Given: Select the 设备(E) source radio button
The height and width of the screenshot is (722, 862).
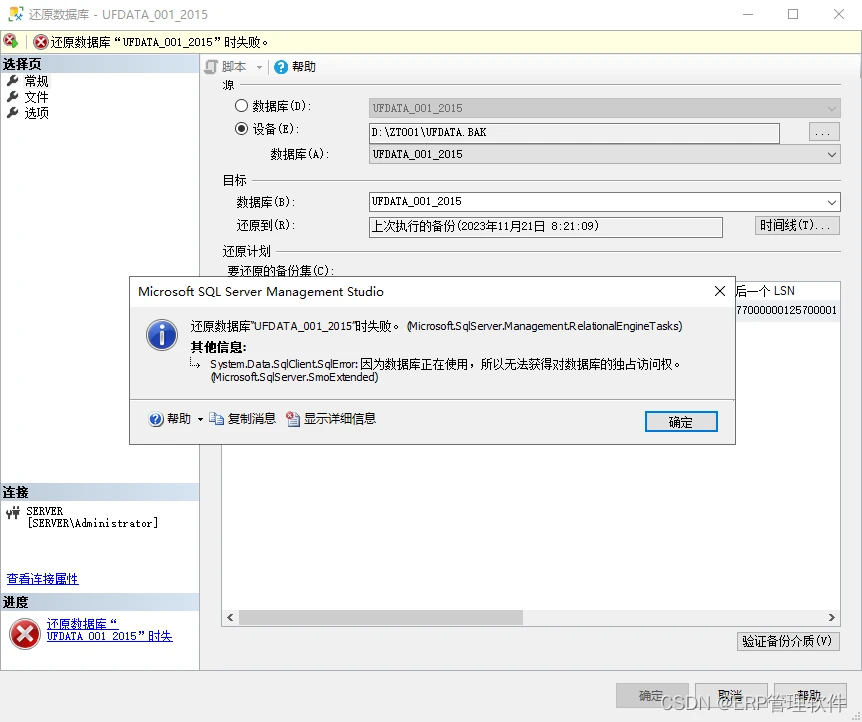Looking at the screenshot, I should coord(241,129).
